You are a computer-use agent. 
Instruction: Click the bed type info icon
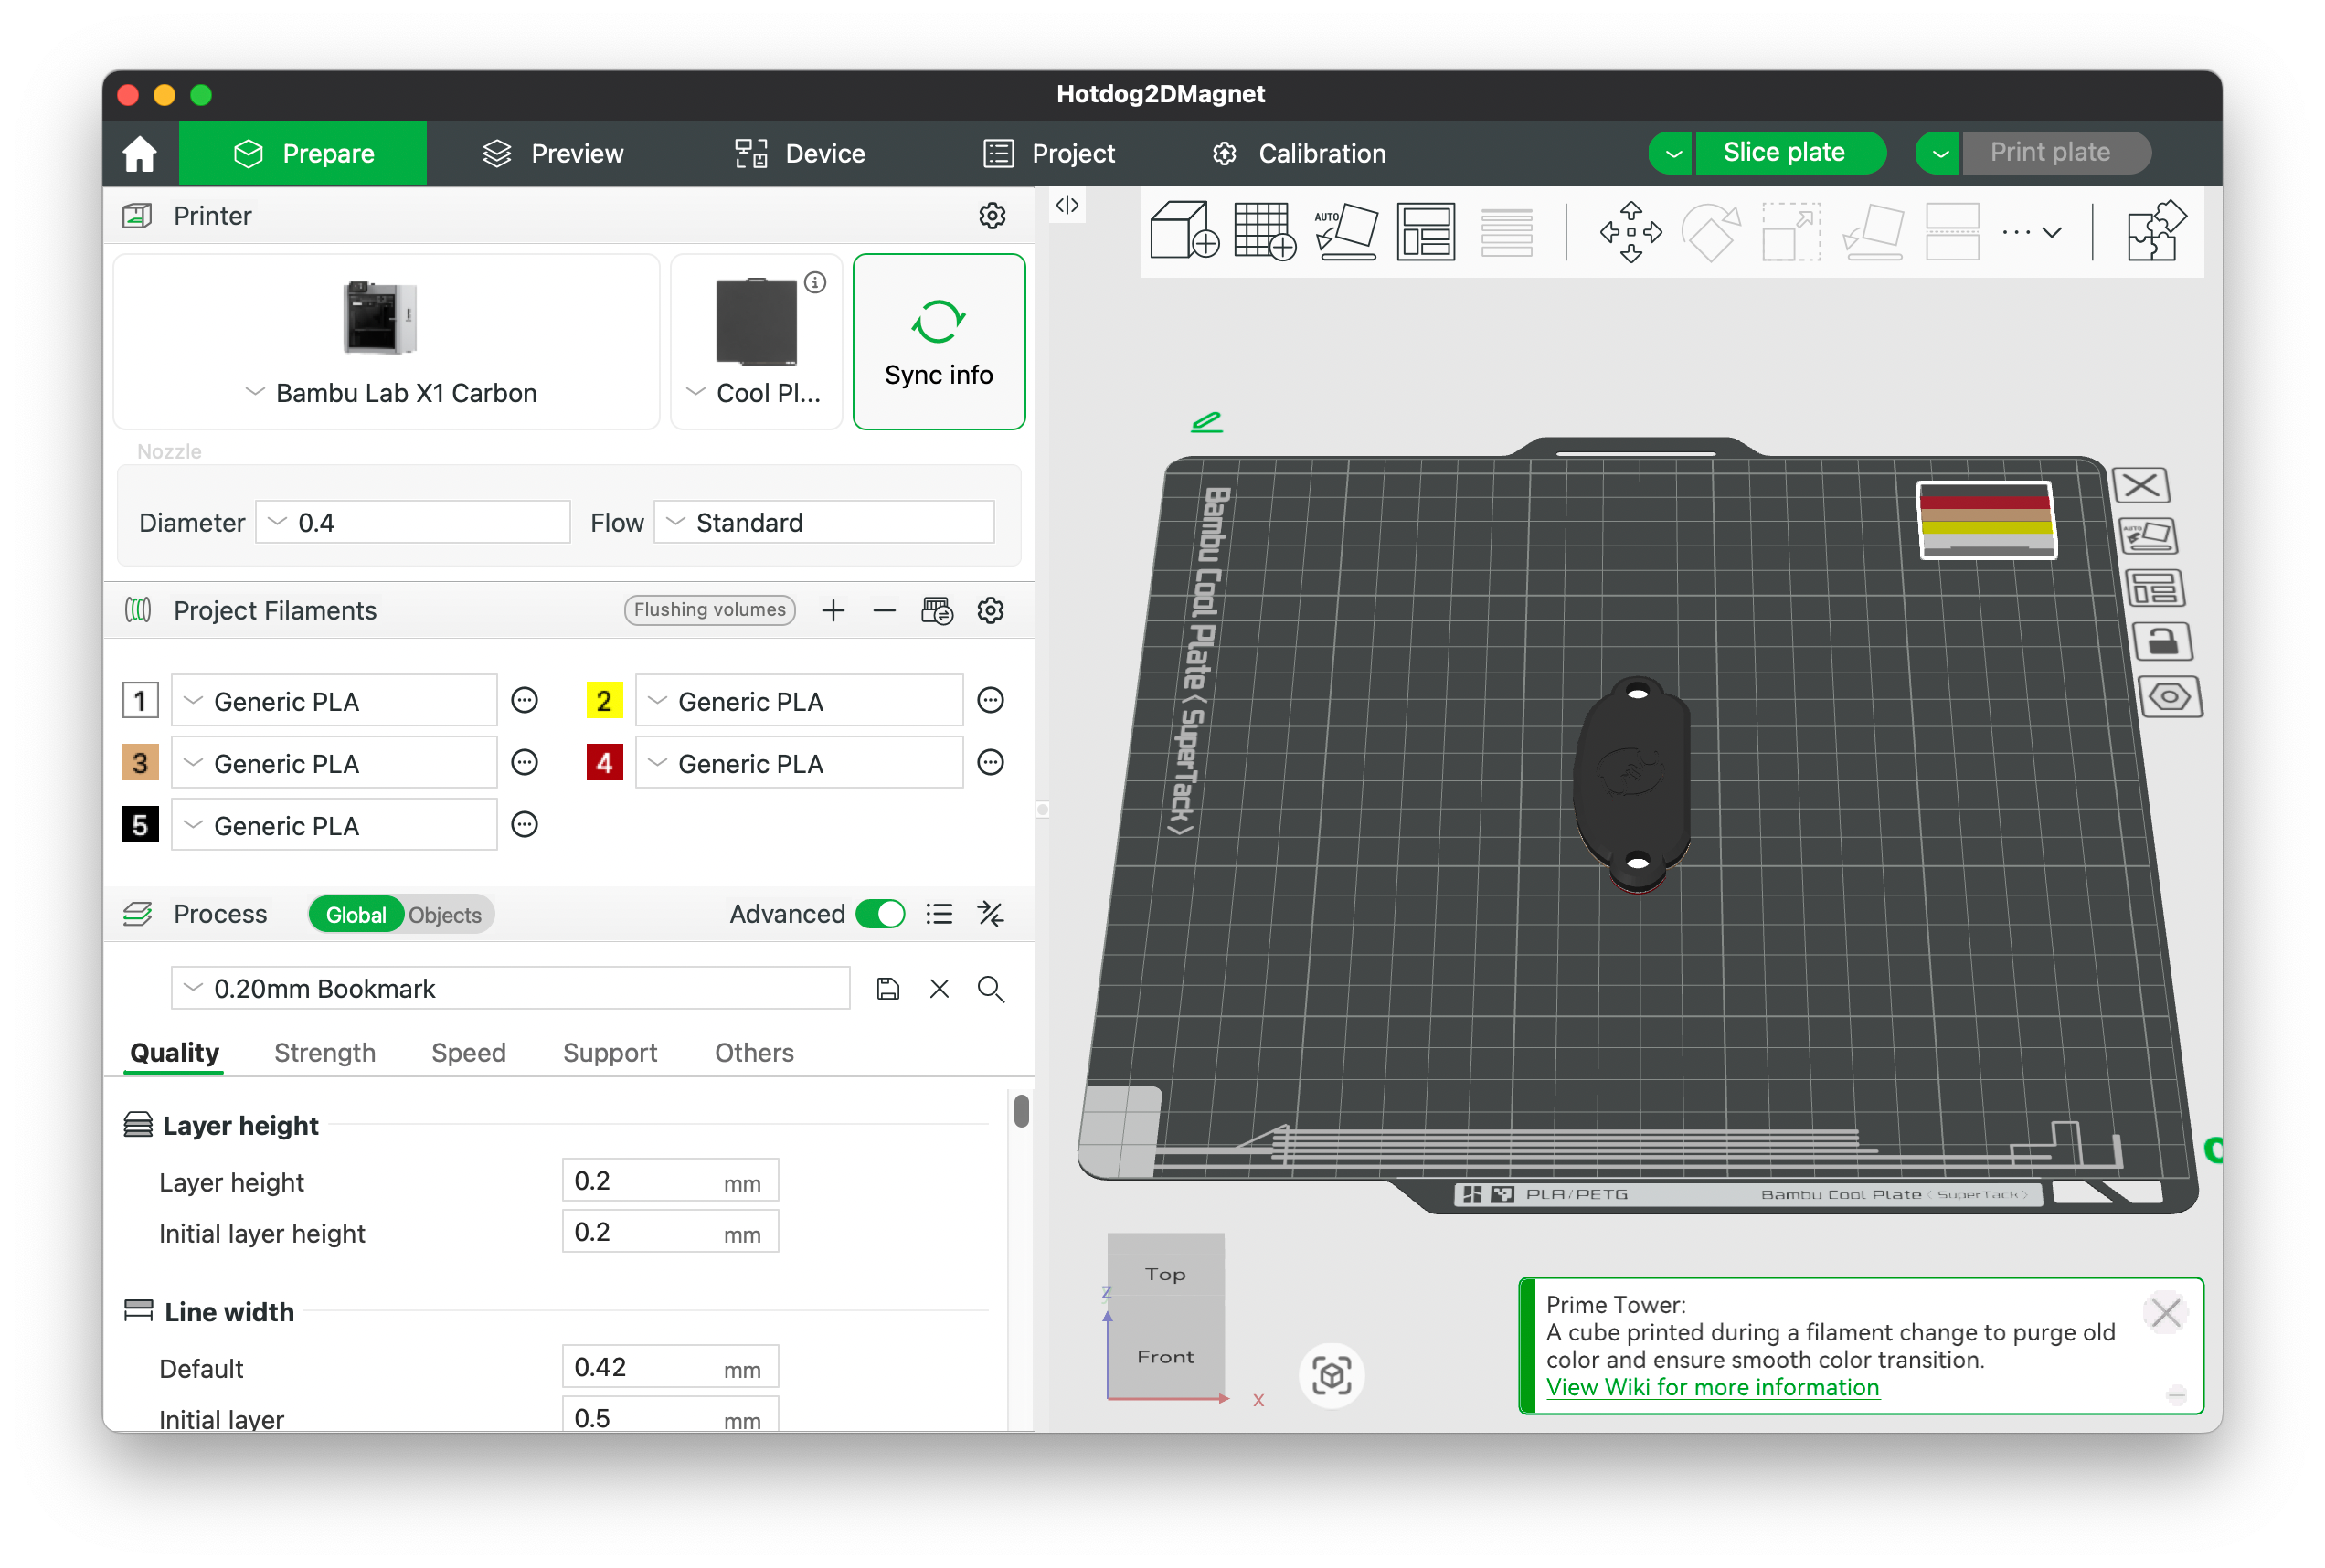tap(815, 283)
